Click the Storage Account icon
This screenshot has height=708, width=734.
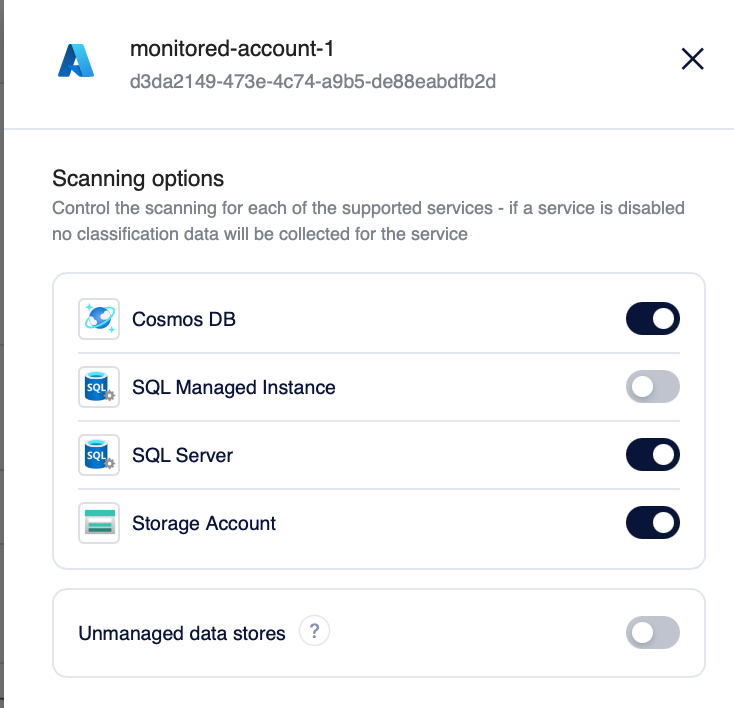[99, 523]
